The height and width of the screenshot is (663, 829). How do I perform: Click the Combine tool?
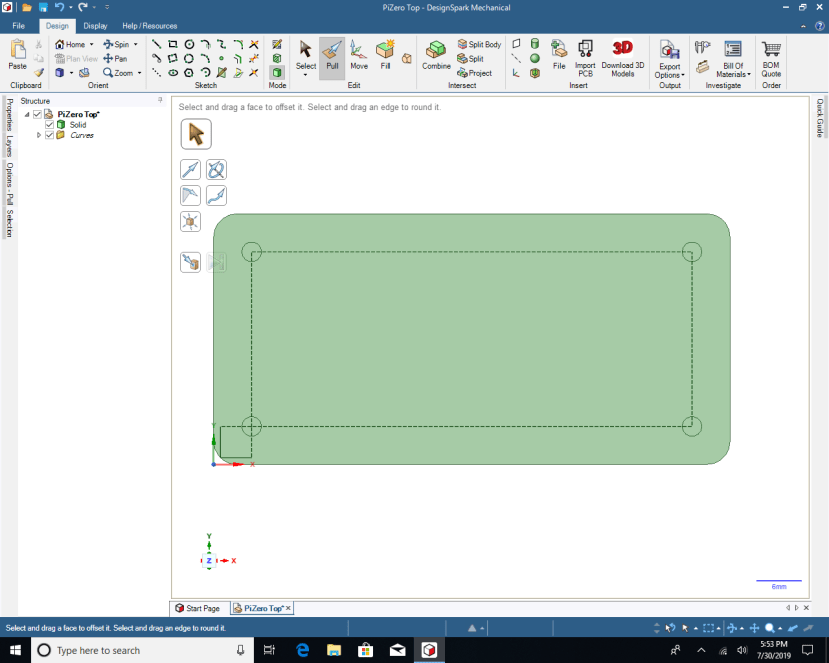[435, 57]
